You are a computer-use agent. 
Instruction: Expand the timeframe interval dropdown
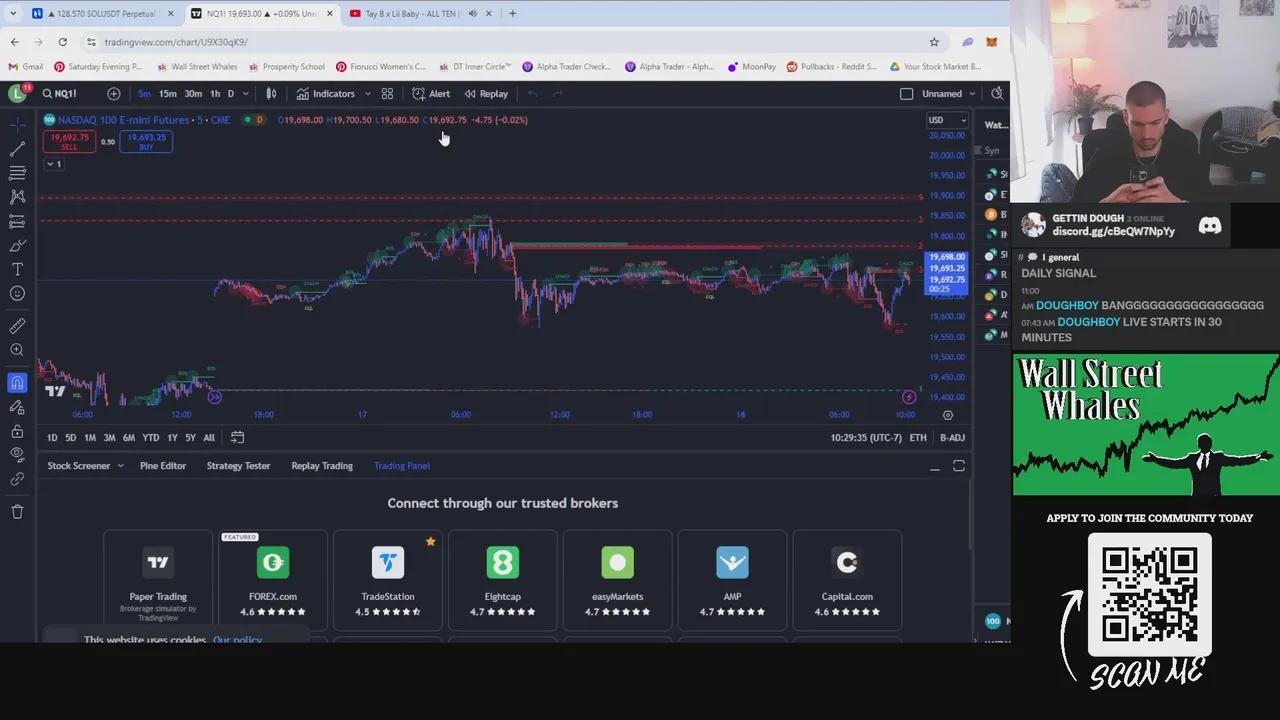pyautogui.click(x=246, y=93)
